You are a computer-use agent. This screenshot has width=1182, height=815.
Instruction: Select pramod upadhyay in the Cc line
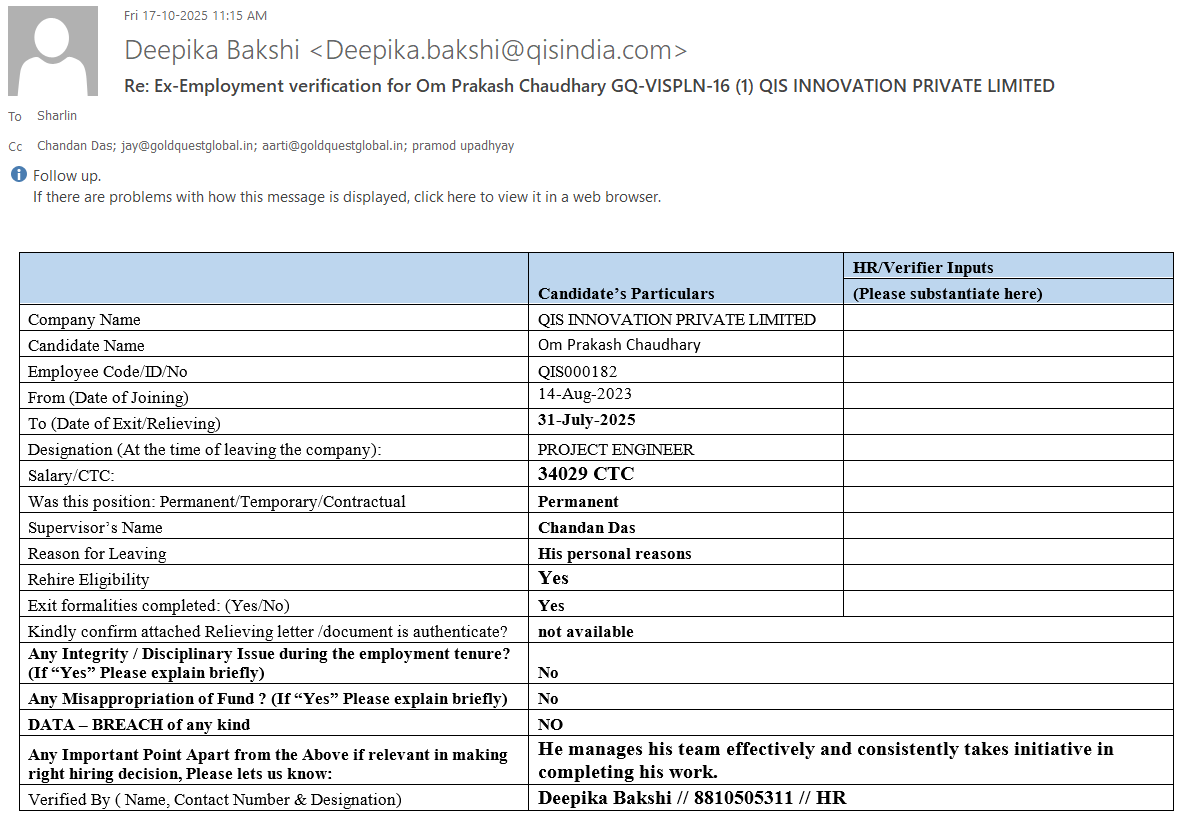[x=463, y=146]
